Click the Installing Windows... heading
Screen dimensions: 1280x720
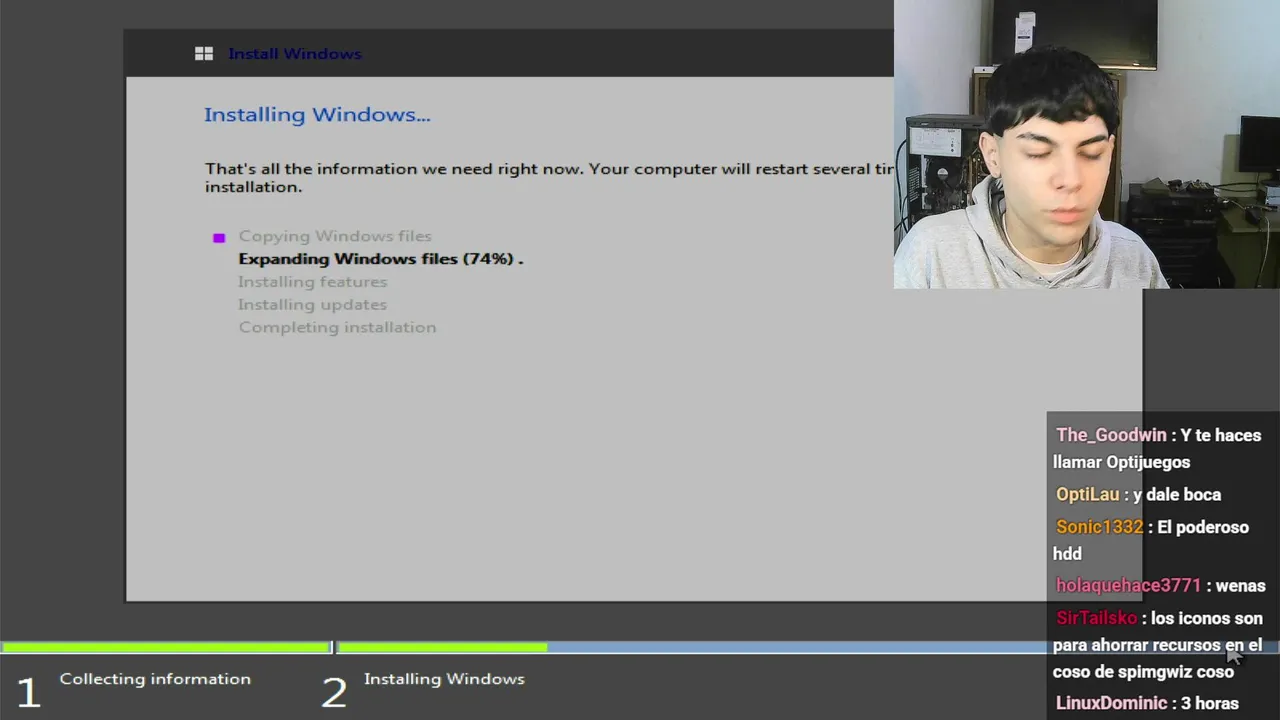coord(317,115)
